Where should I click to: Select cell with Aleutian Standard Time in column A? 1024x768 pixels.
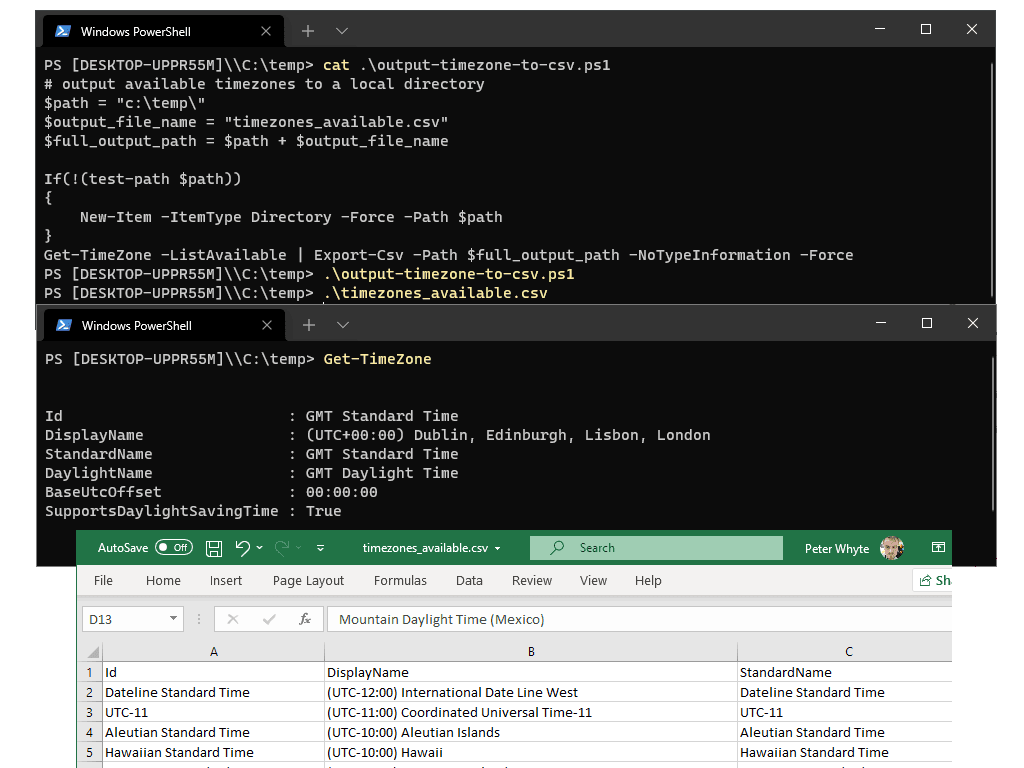tap(214, 733)
